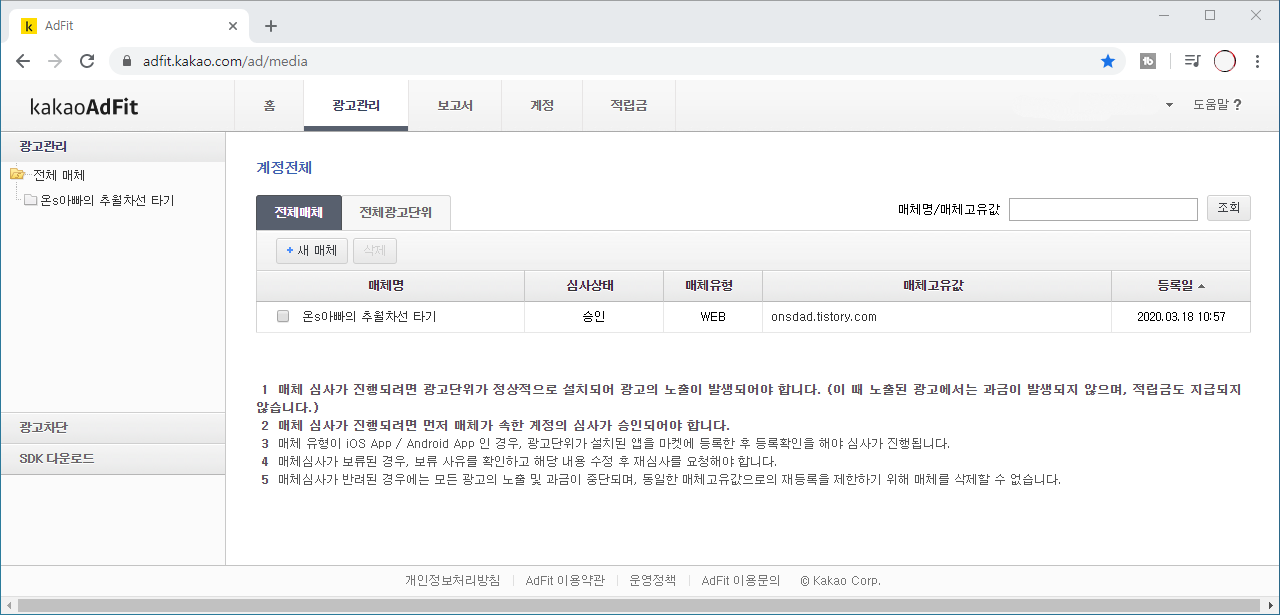
Task: Click the browser forward arrow
Action: (55, 61)
